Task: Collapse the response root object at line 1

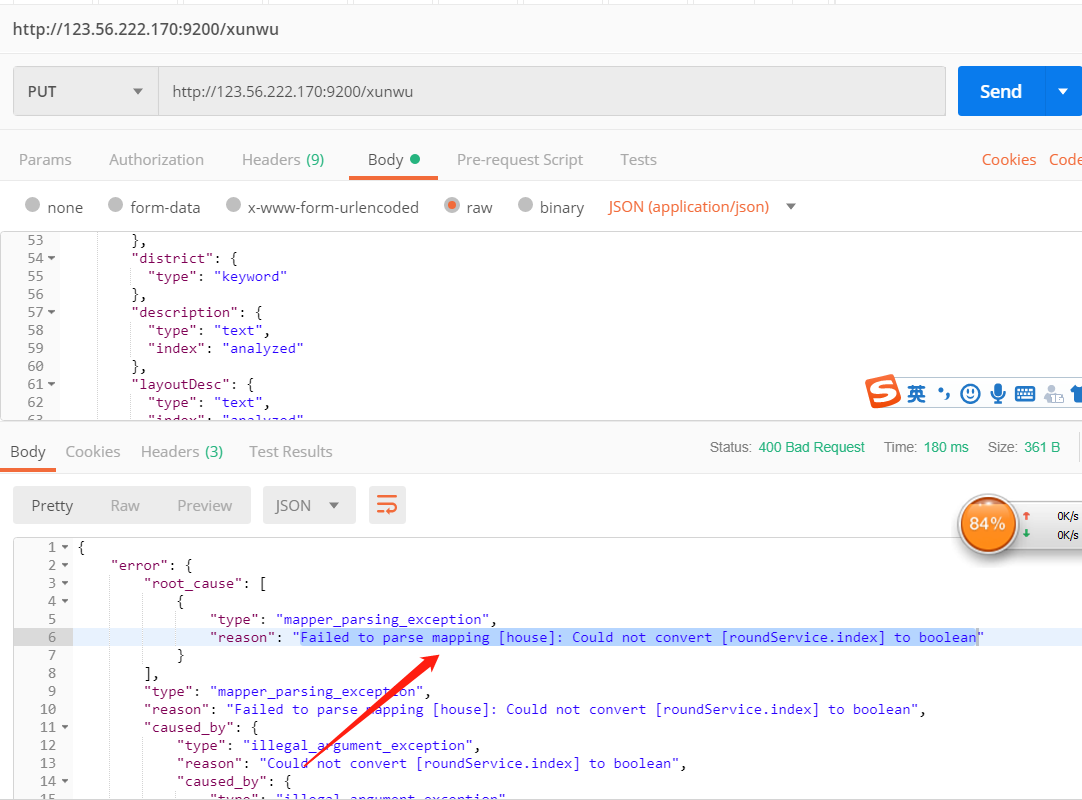Action: pyautogui.click(x=65, y=547)
